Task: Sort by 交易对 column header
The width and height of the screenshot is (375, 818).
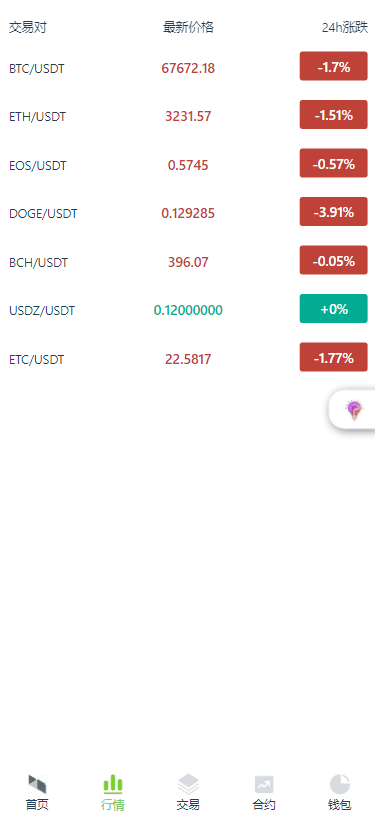Action: coord(28,28)
